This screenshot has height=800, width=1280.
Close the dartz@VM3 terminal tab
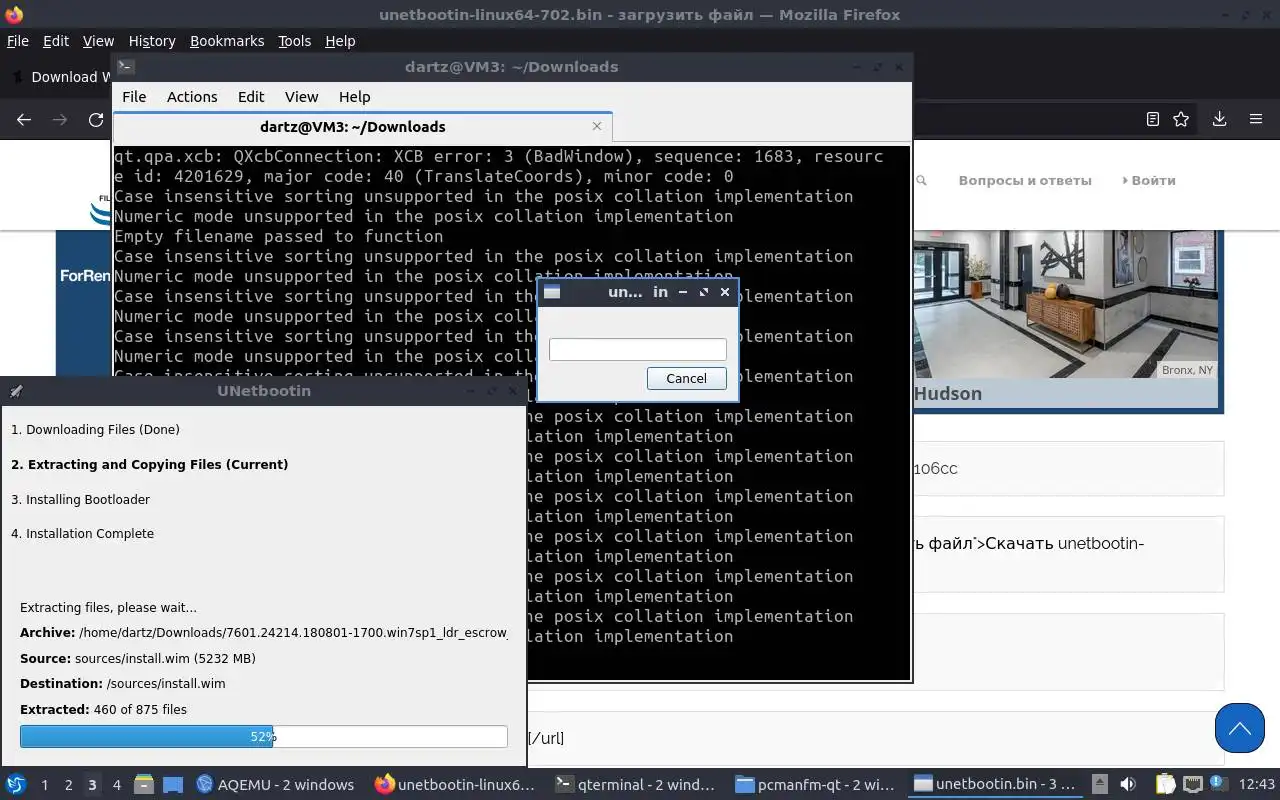point(597,126)
